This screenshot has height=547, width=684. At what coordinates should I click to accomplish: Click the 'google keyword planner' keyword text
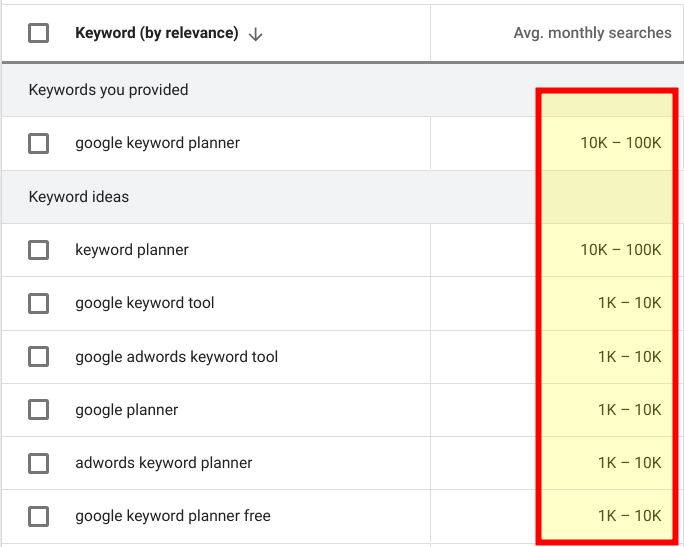pyautogui.click(x=157, y=143)
